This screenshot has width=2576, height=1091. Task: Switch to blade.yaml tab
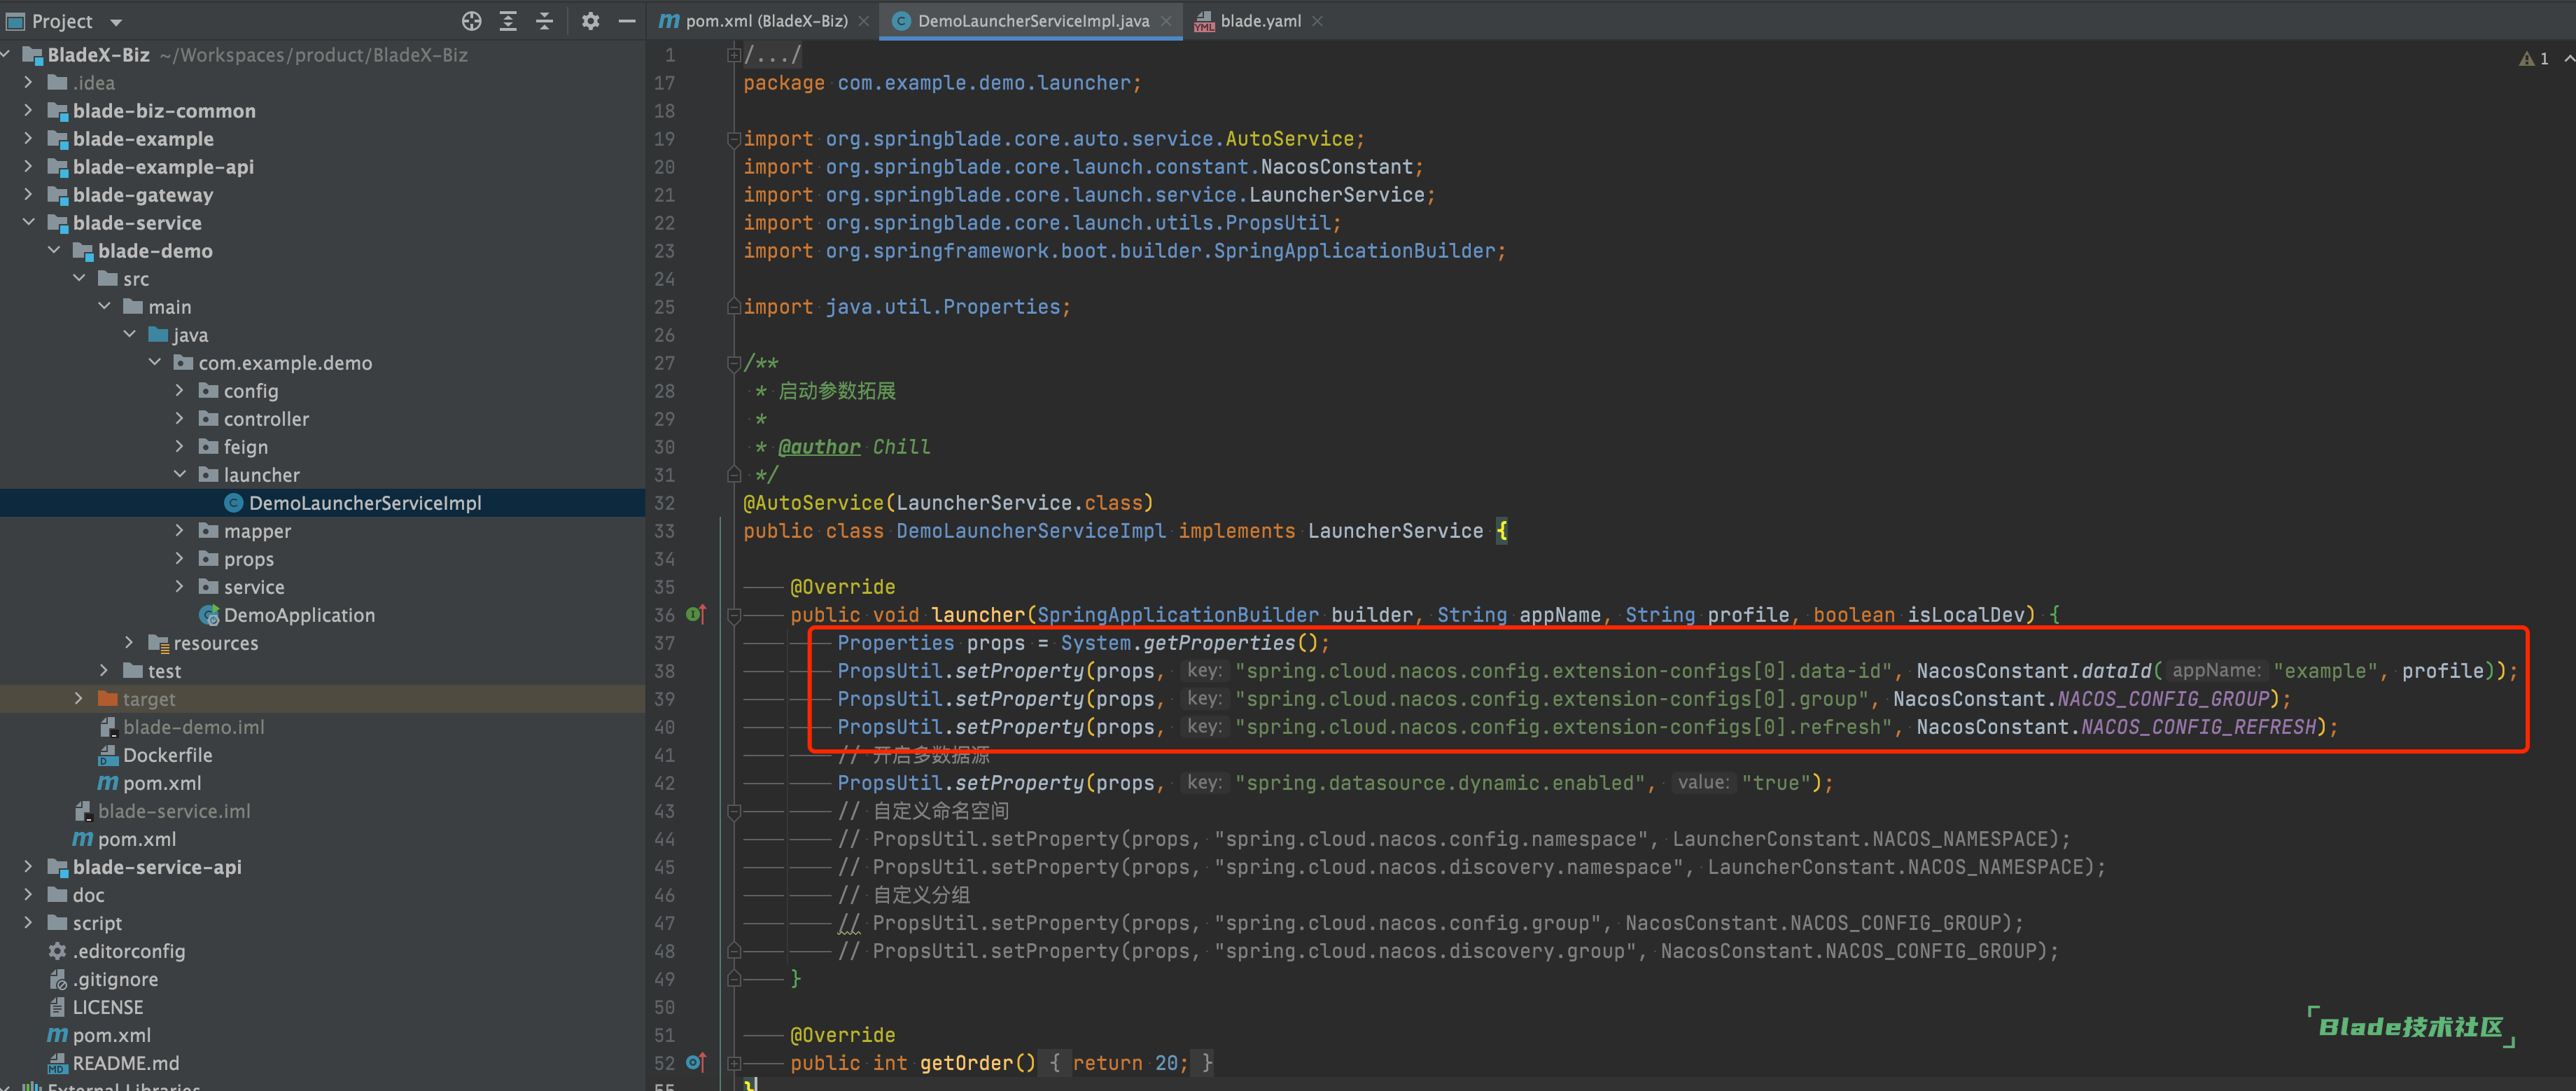1260,21
